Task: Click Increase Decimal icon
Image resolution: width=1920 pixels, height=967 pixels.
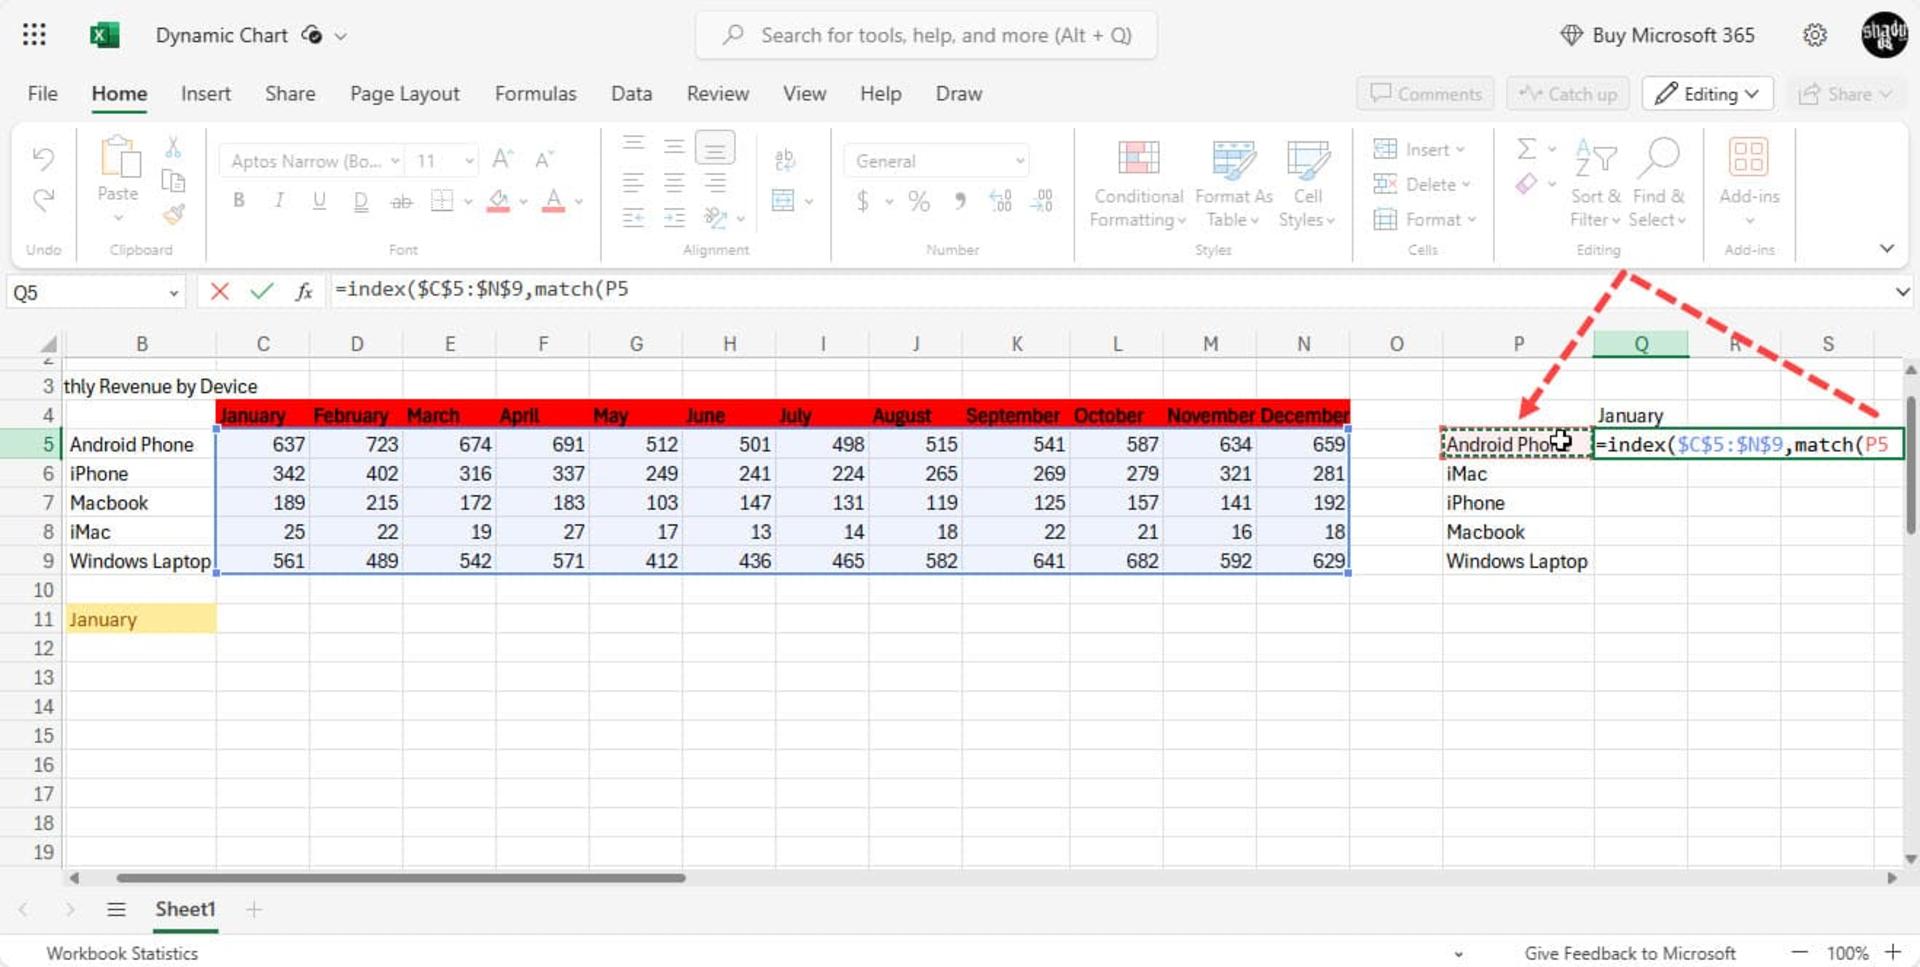Action: (x=1001, y=201)
